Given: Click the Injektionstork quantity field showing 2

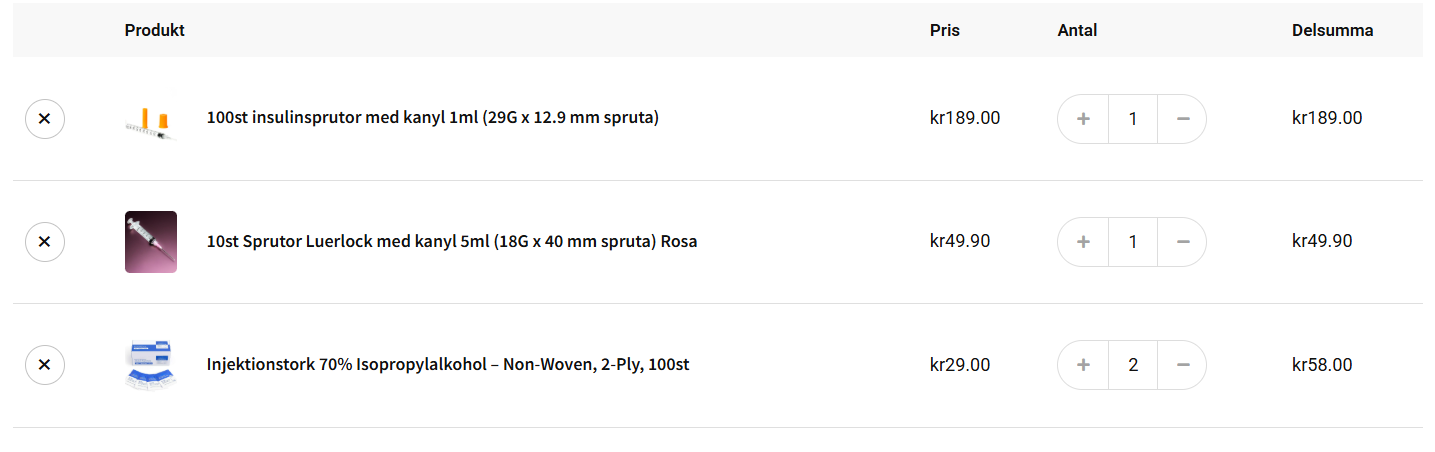Looking at the screenshot, I should pyautogui.click(x=1133, y=365).
